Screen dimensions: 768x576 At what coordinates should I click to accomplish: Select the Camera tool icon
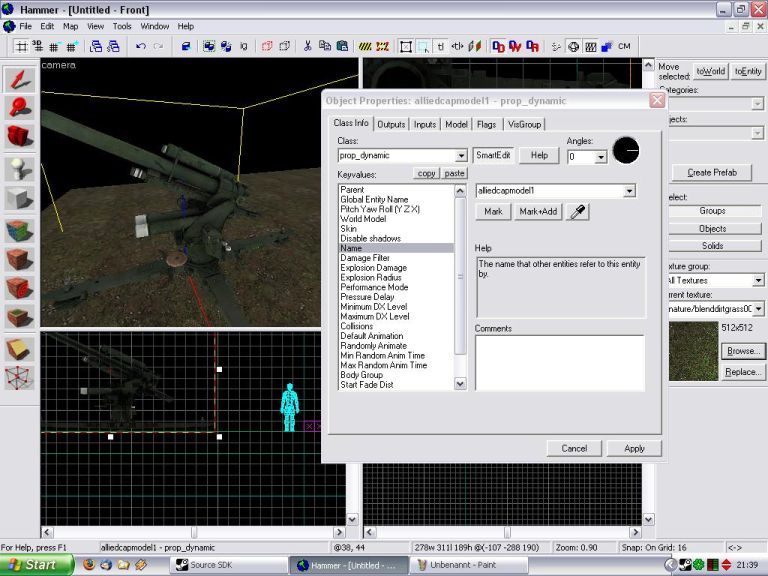(x=19, y=137)
